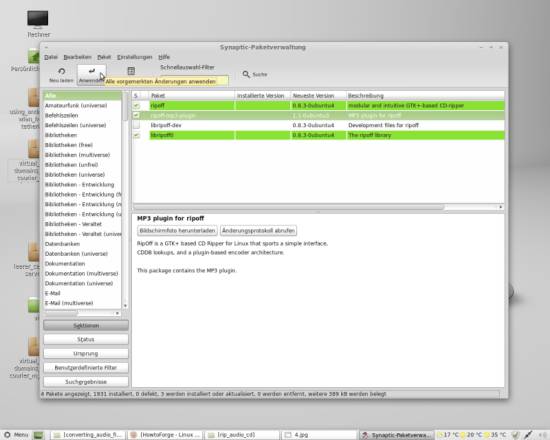Click 'Development files for ripoff' description cell
Viewport: 550px width, 440px height.
pos(383,125)
